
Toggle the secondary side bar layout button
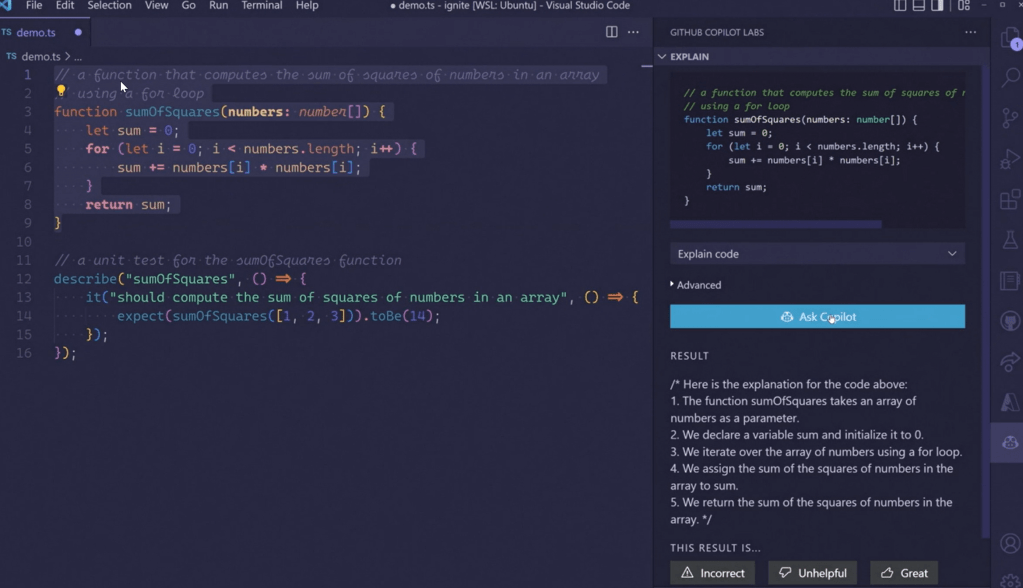(x=937, y=6)
